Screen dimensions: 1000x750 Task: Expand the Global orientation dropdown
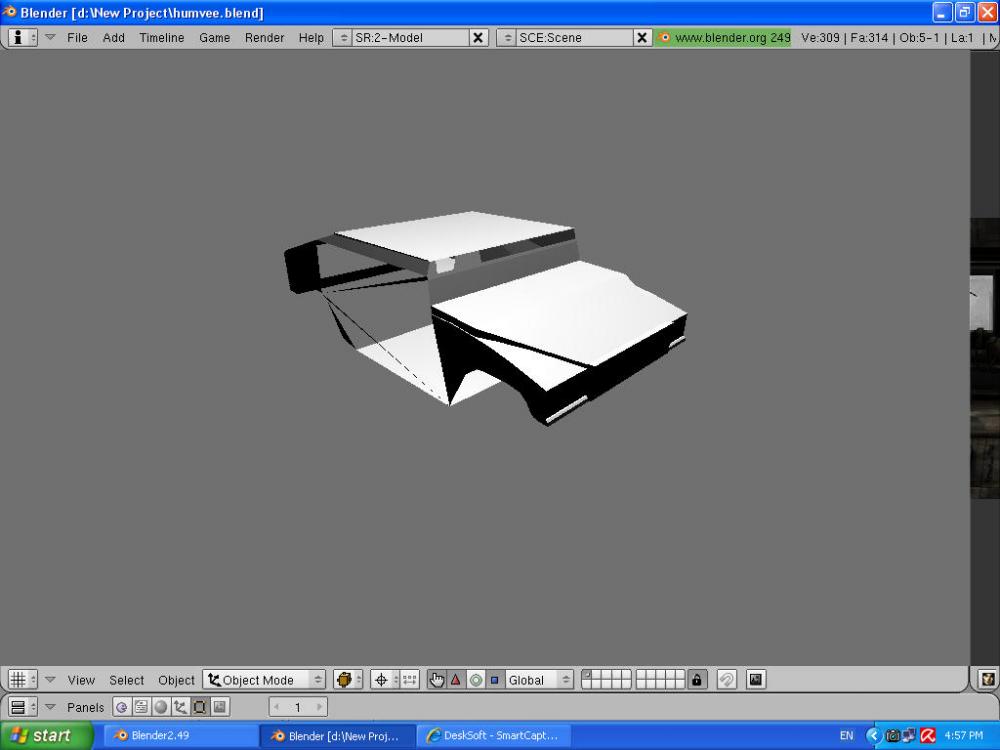[540, 680]
